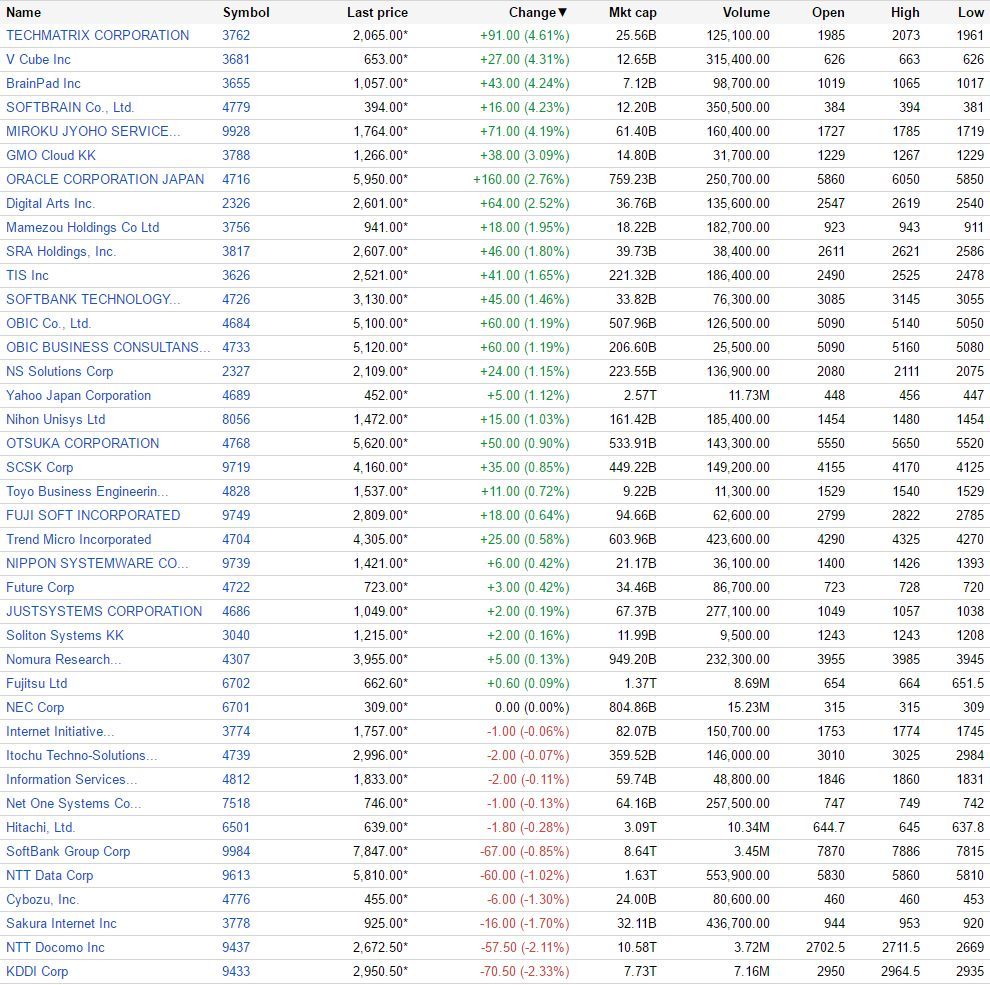Sort by High column header
Screen dimensions: 990x985
point(905,13)
